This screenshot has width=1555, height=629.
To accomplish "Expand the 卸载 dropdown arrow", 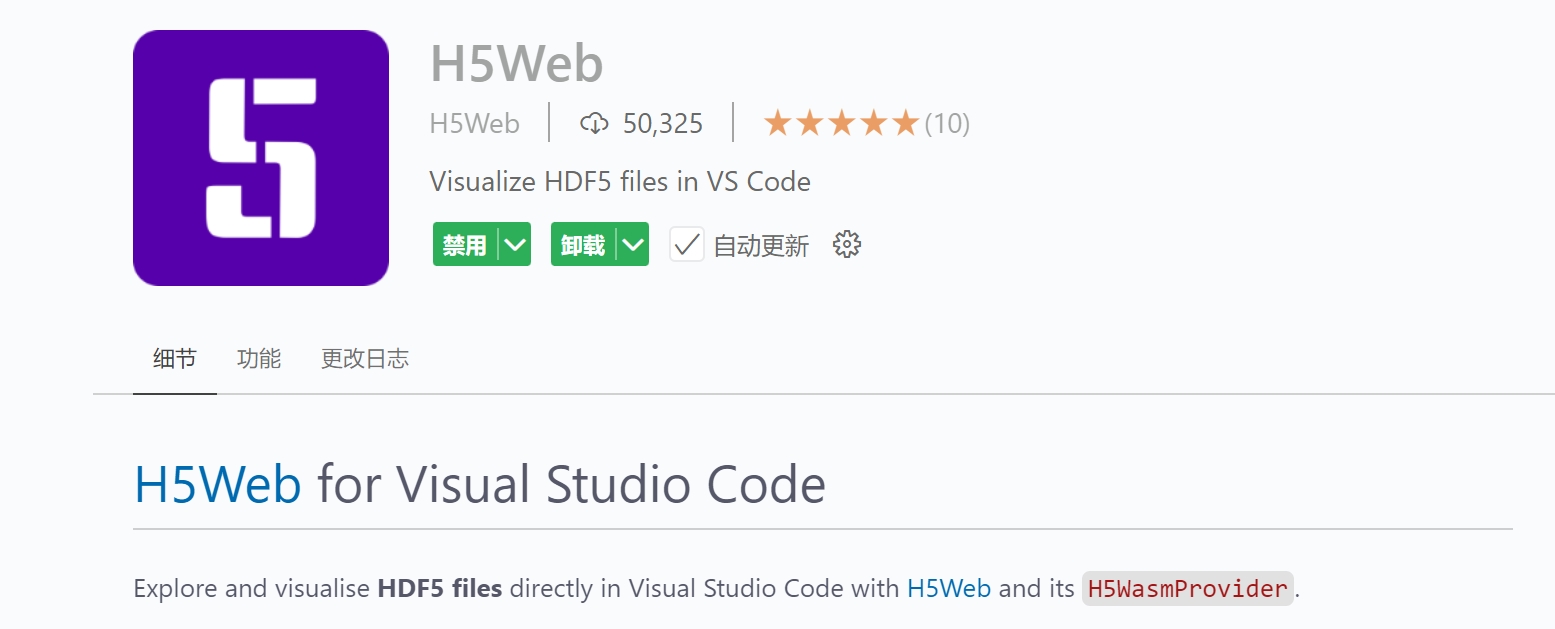I will [x=633, y=245].
